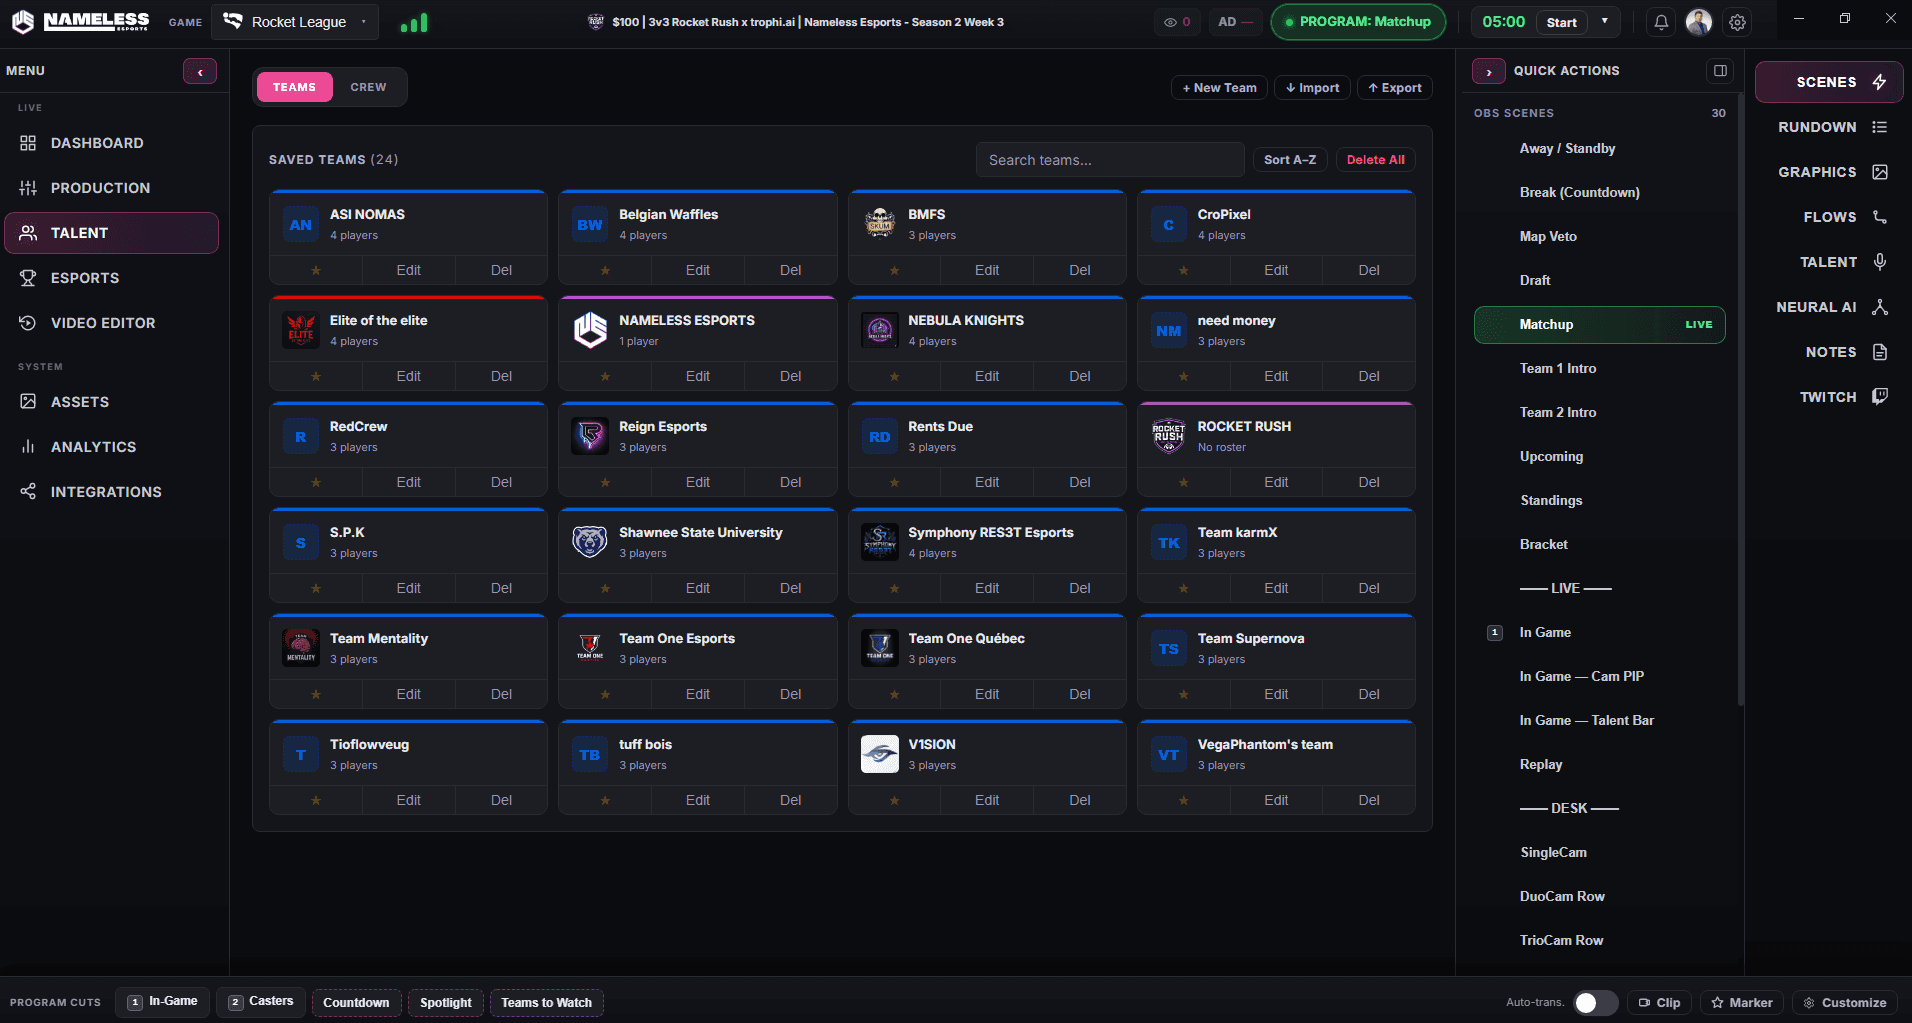Screen dimensions: 1912x1023
Task: Select the live Matchup scene
Action: (1599, 325)
